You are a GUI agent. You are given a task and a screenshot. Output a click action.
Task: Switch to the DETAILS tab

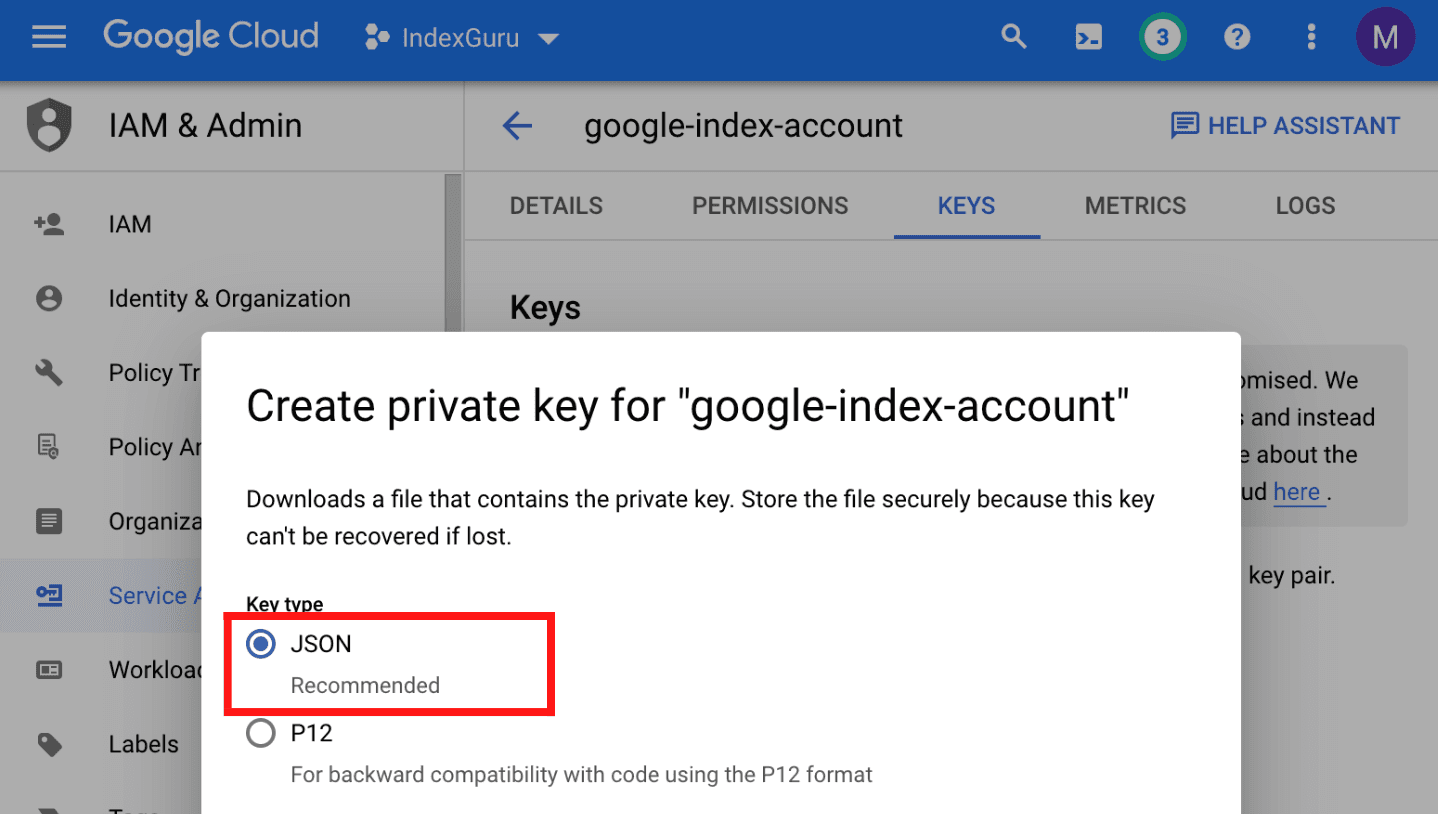tap(556, 206)
